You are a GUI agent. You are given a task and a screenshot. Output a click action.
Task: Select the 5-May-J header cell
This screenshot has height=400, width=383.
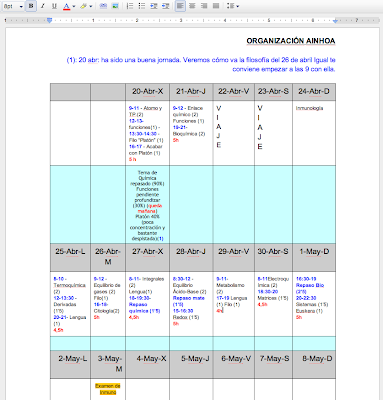point(191,364)
